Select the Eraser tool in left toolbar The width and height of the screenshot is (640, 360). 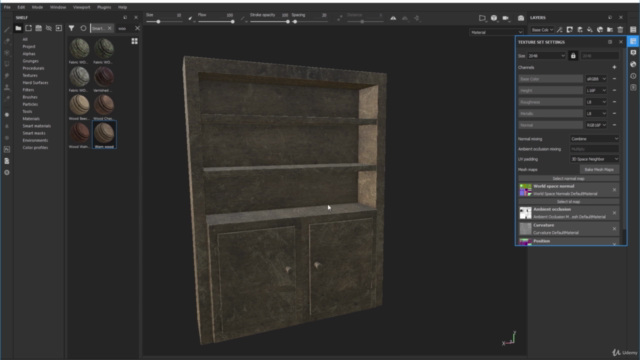[x=7, y=41]
